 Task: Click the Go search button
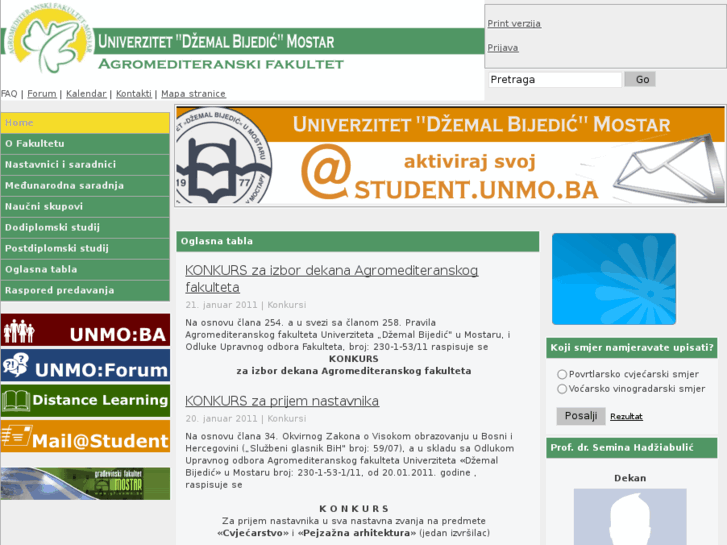[640, 79]
